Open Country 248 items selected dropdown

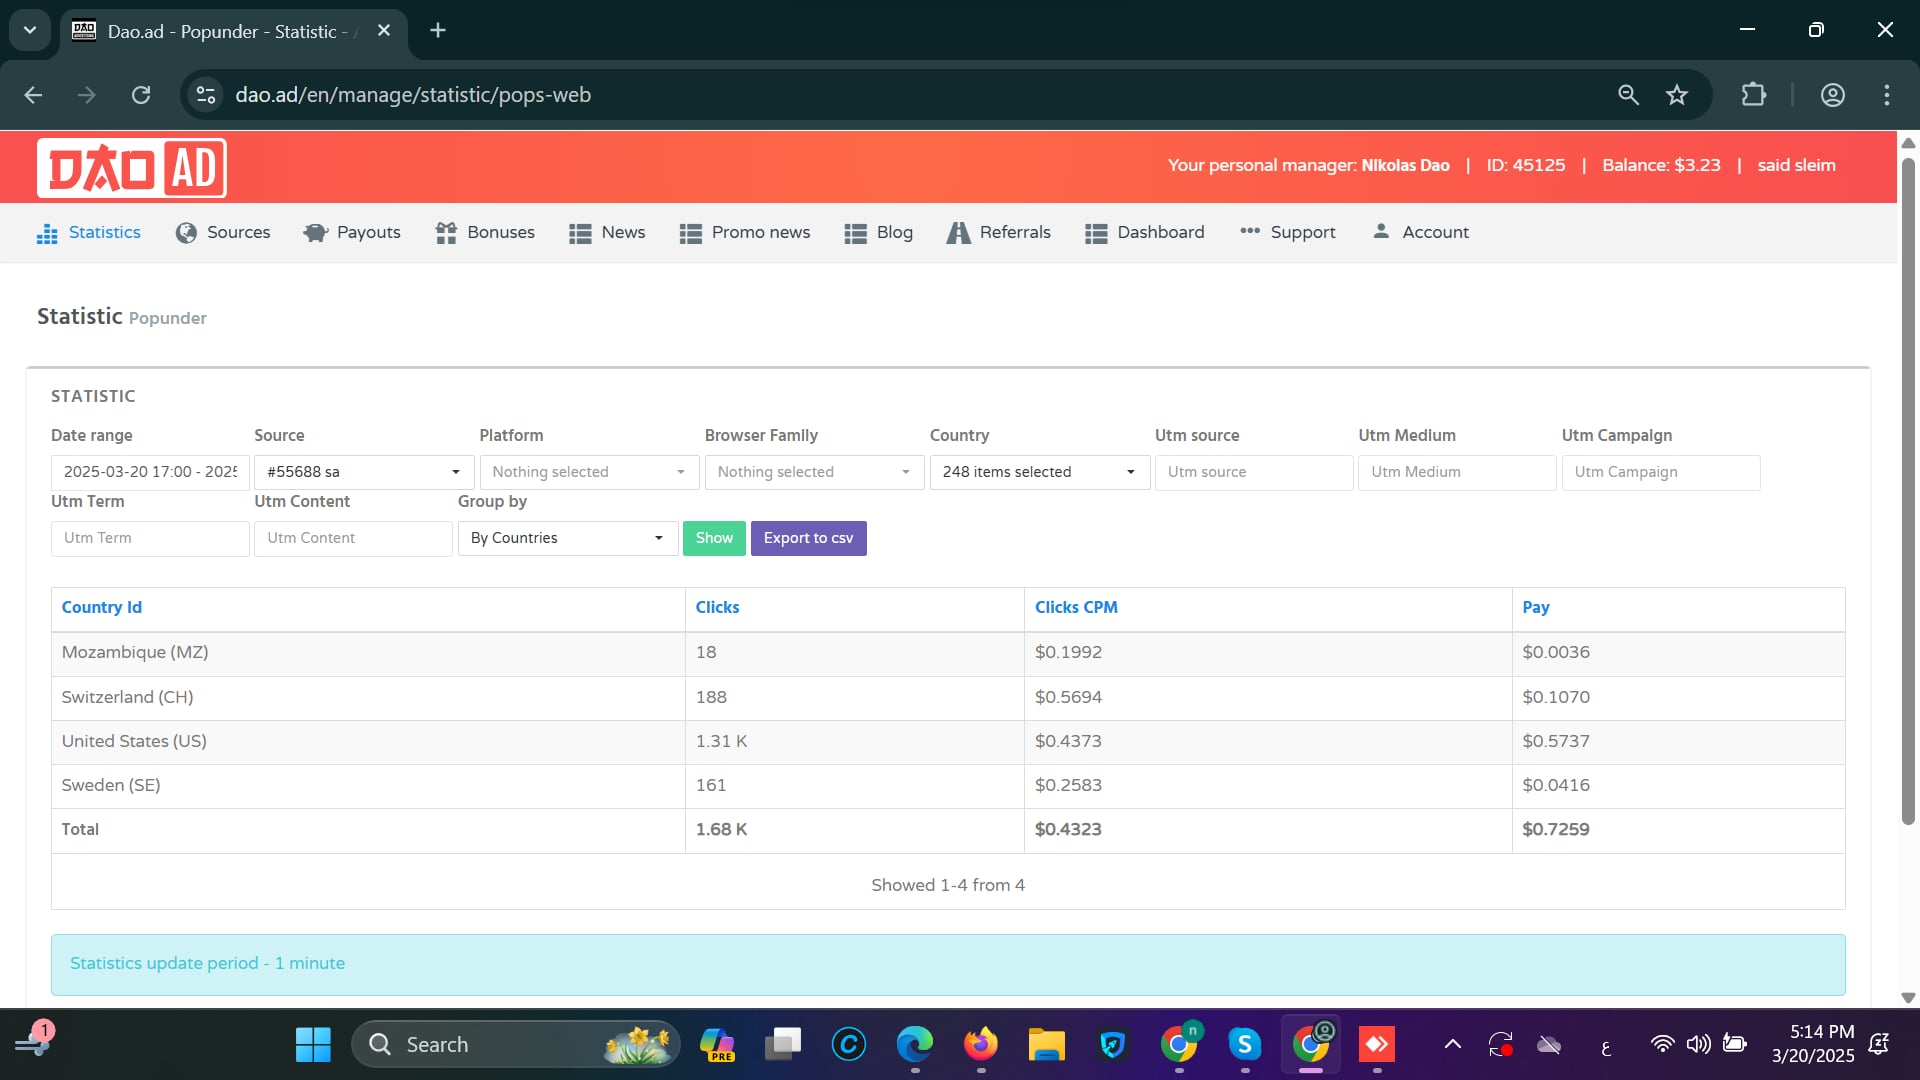1038,472
